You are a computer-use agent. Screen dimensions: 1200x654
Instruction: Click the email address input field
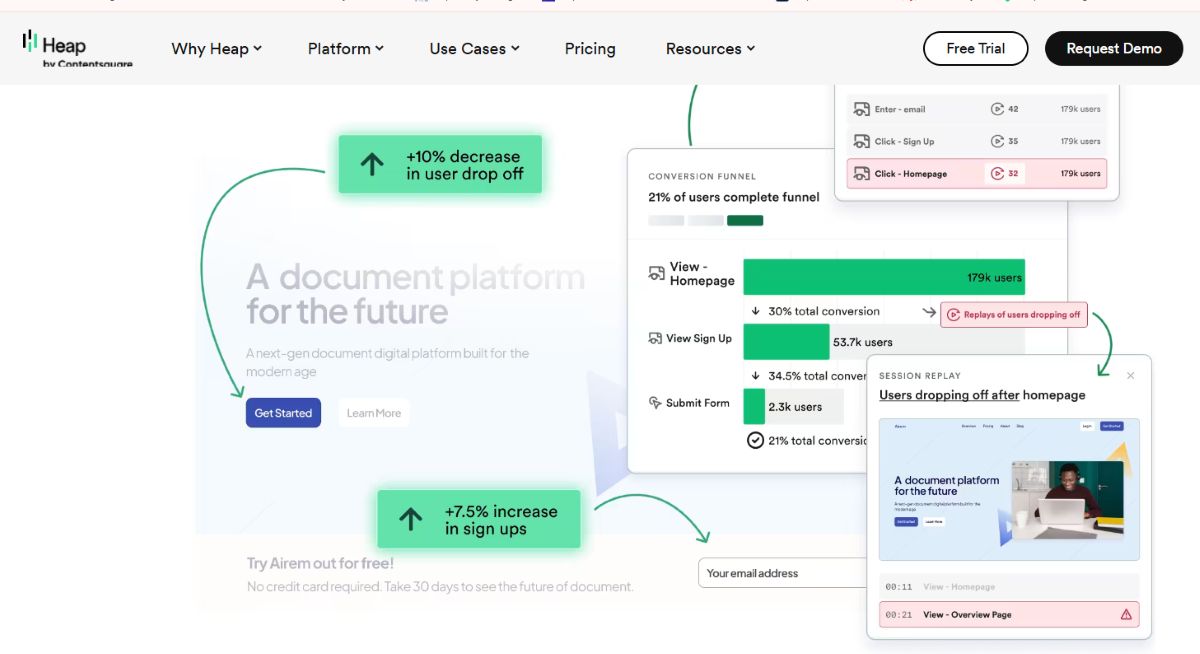point(783,573)
